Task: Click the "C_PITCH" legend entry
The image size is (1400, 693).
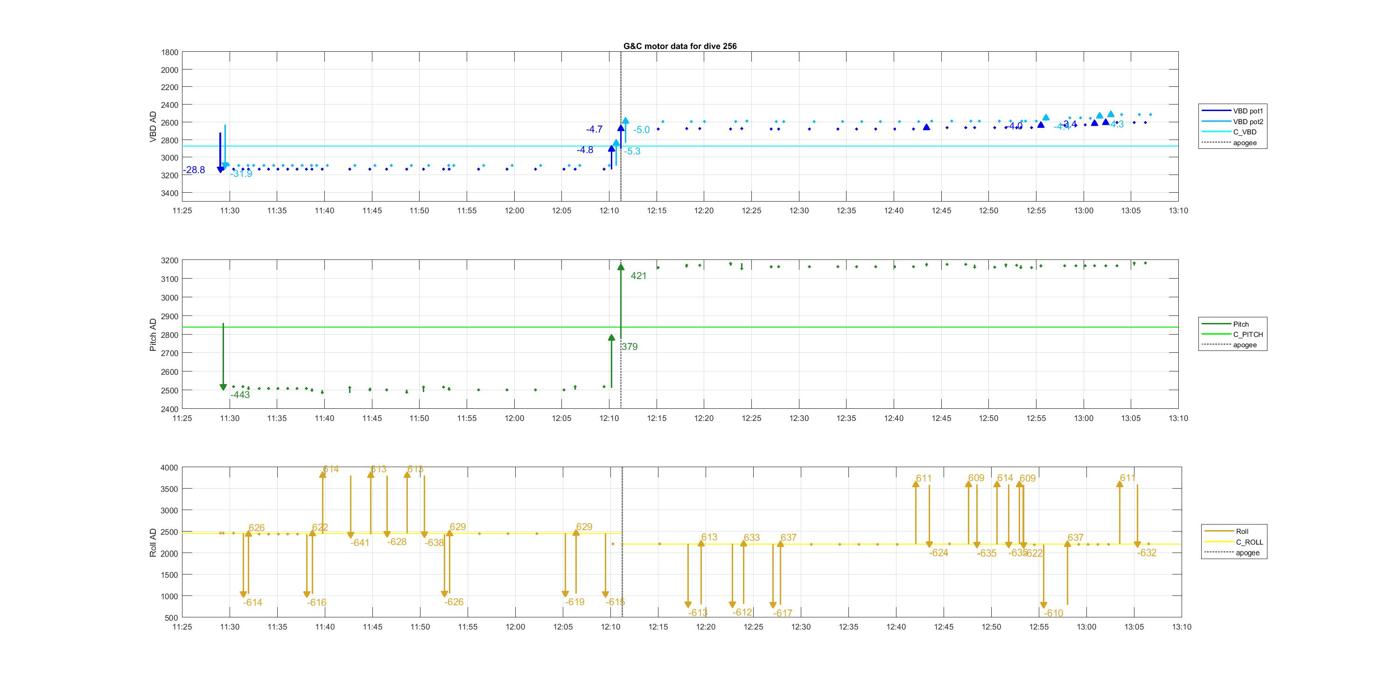Action: (1248, 335)
